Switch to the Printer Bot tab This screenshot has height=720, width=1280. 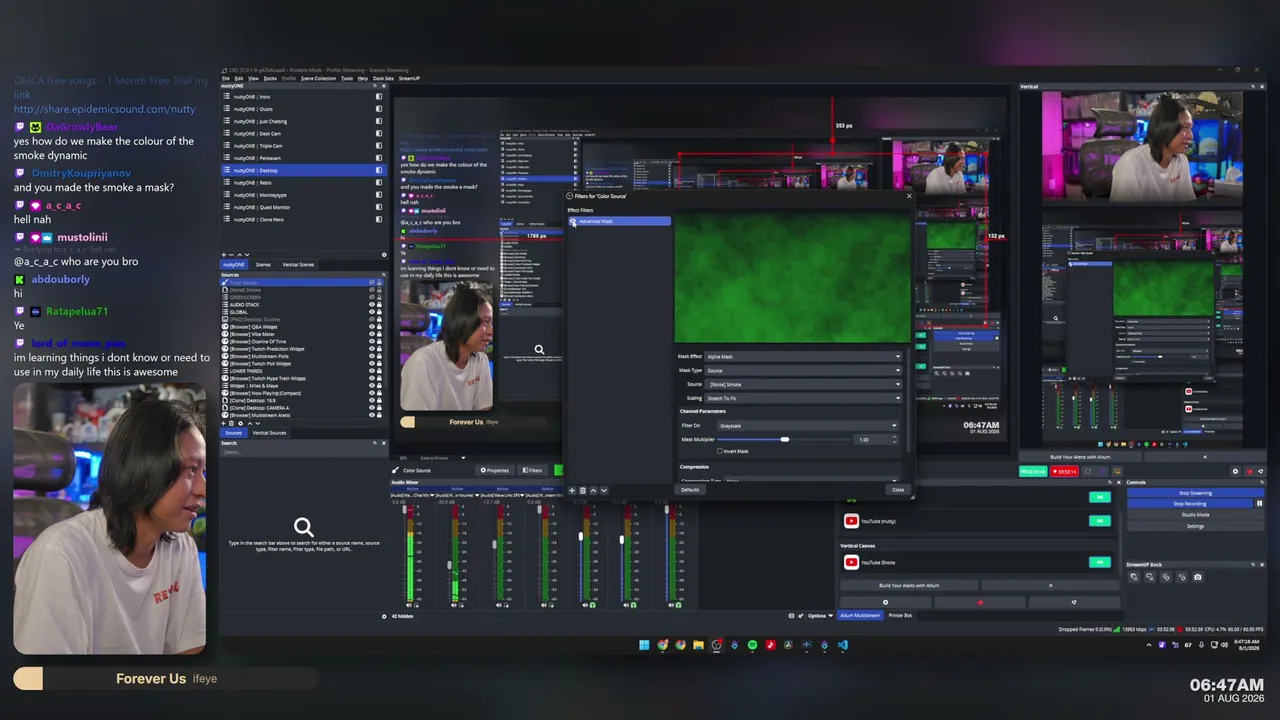[x=900, y=616]
